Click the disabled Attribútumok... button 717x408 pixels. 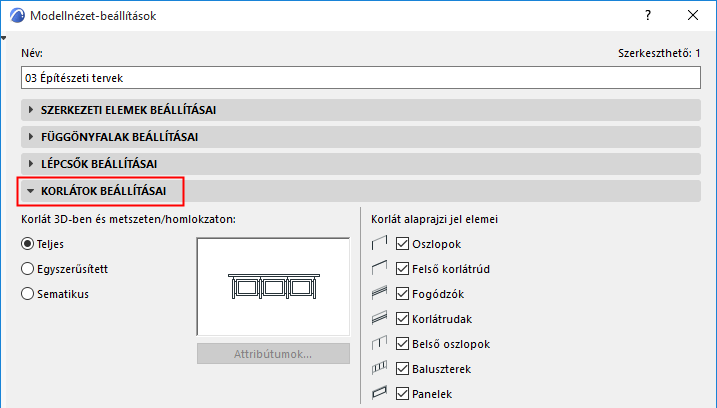[x=273, y=354]
